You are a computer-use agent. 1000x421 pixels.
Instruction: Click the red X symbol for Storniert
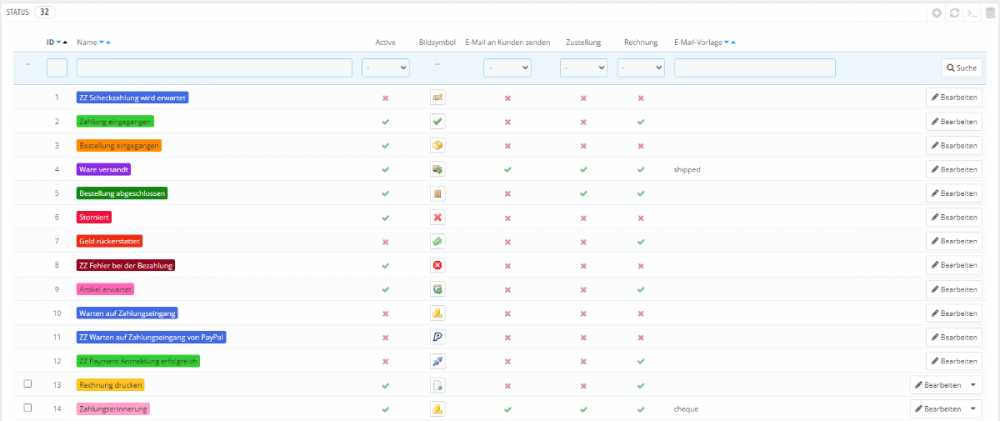pos(437,217)
